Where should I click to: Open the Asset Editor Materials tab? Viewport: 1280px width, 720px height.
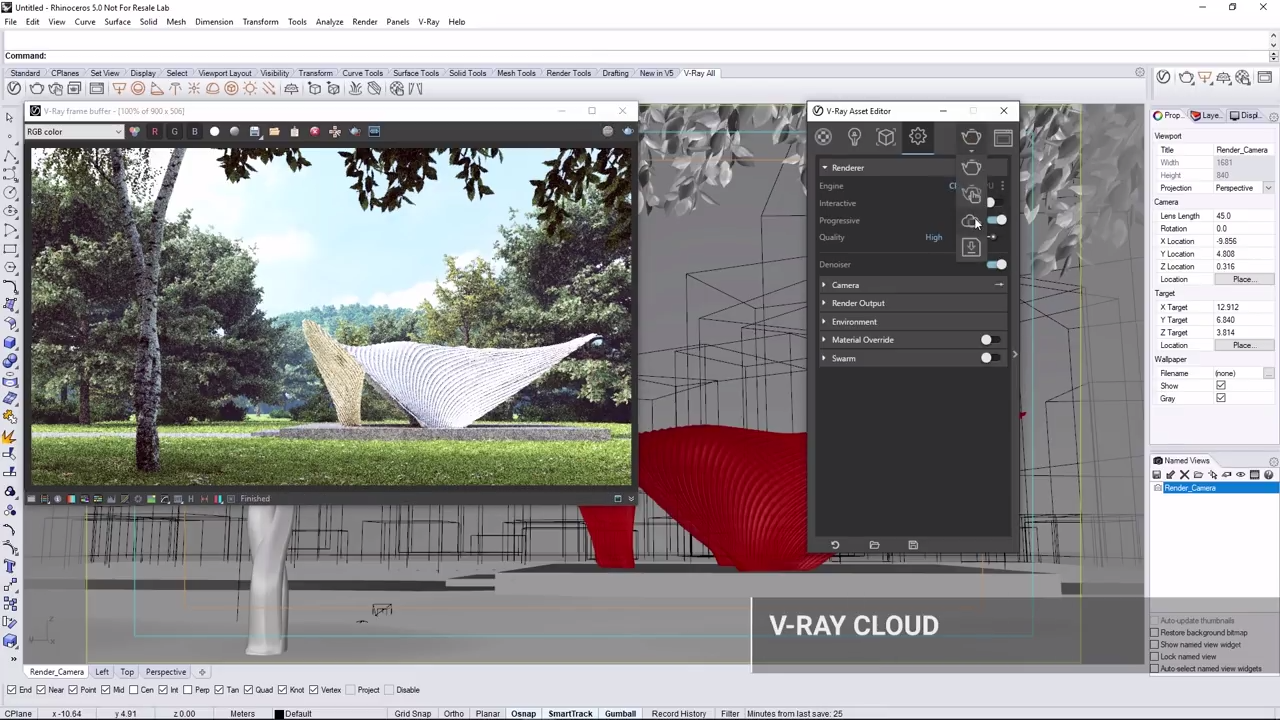point(823,137)
